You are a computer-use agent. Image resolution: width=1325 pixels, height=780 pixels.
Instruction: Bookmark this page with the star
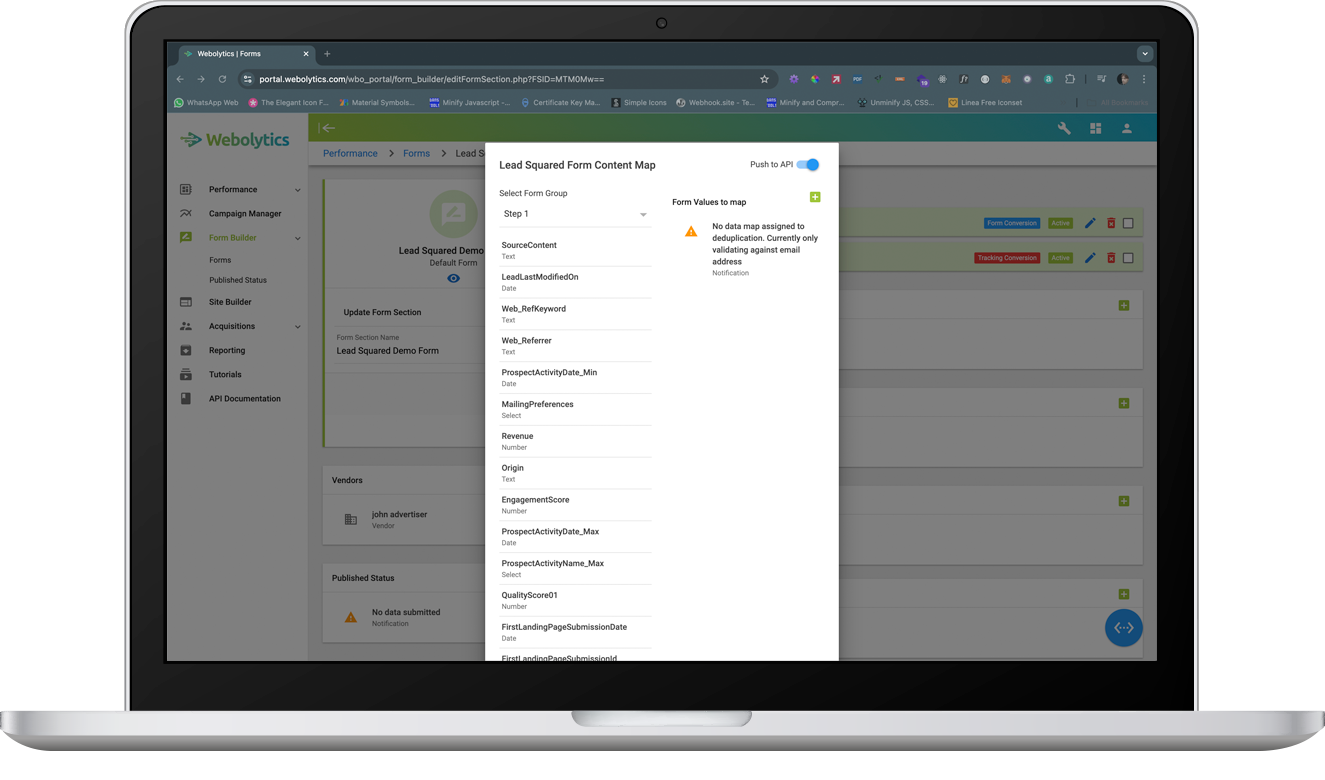(x=764, y=79)
